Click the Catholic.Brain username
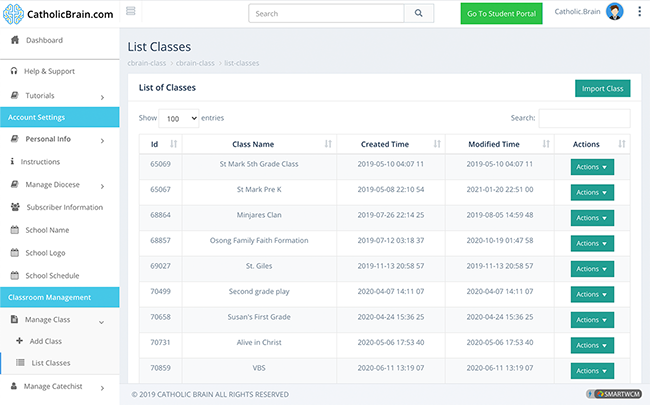The width and height of the screenshot is (650, 405). (x=577, y=12)
